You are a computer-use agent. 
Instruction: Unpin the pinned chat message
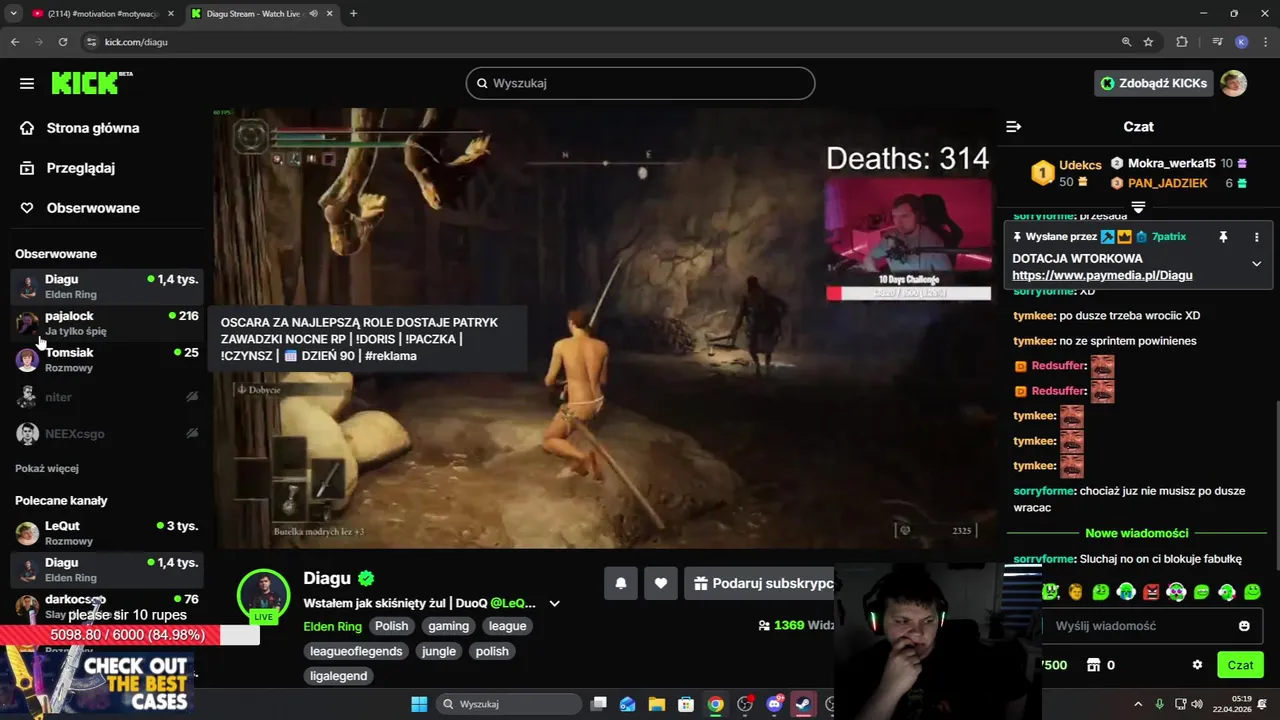[x=1222, y=237]
